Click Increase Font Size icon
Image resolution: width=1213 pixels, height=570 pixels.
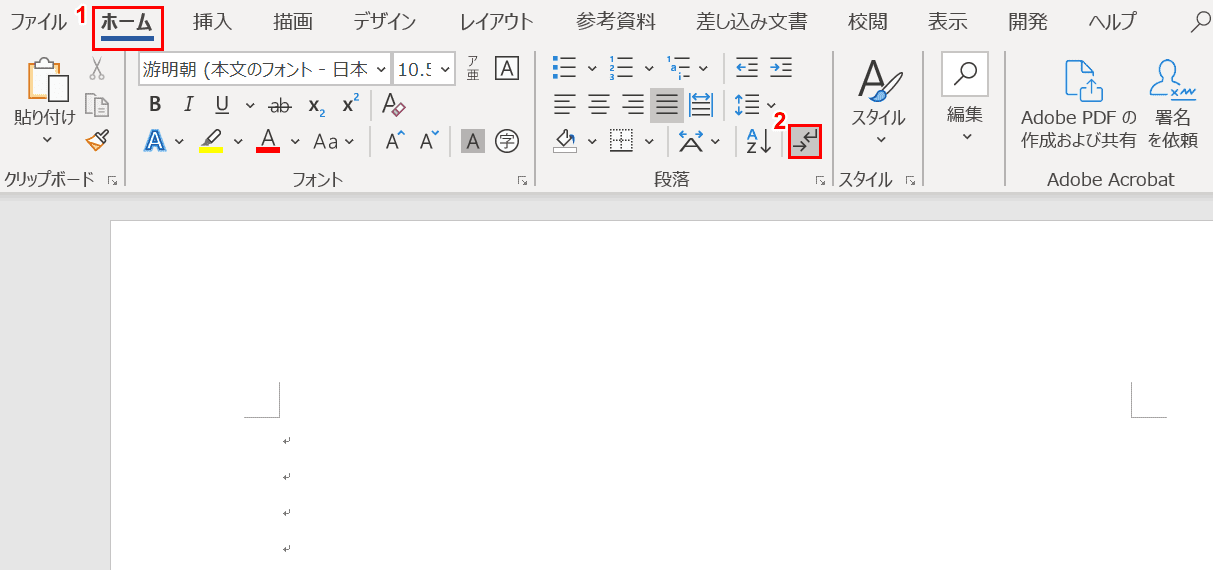click(x=396, y=141)
